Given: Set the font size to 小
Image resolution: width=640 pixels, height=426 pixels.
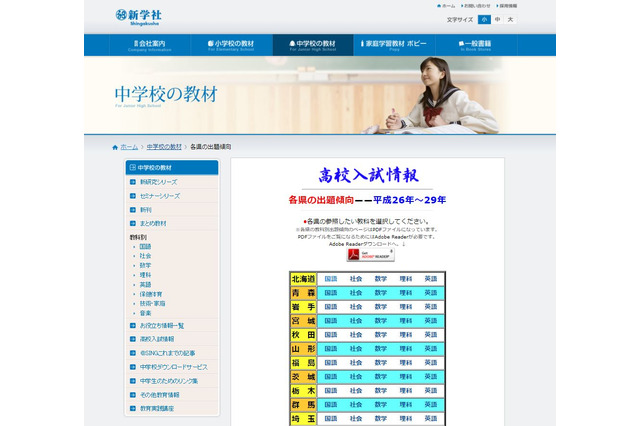Looking at the screenshot, I should (x=484, y=20).
